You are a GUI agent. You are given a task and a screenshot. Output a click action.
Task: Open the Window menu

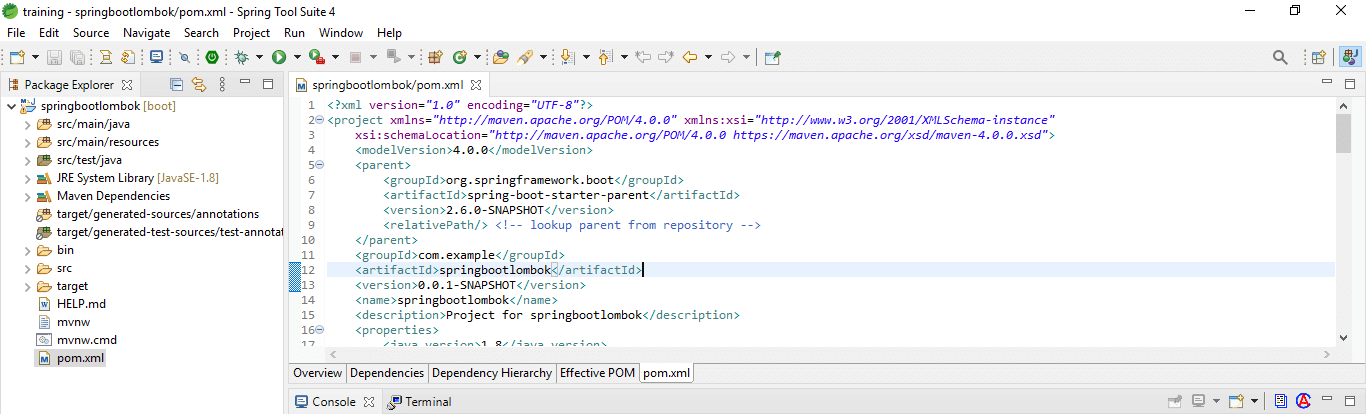(341, 33)
